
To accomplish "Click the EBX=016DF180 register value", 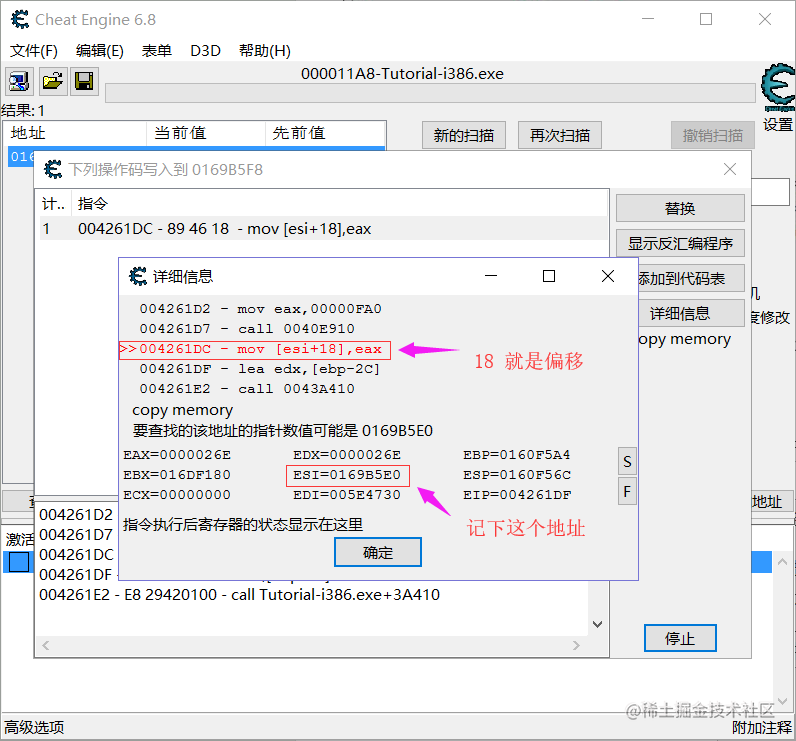I will 177,475.
